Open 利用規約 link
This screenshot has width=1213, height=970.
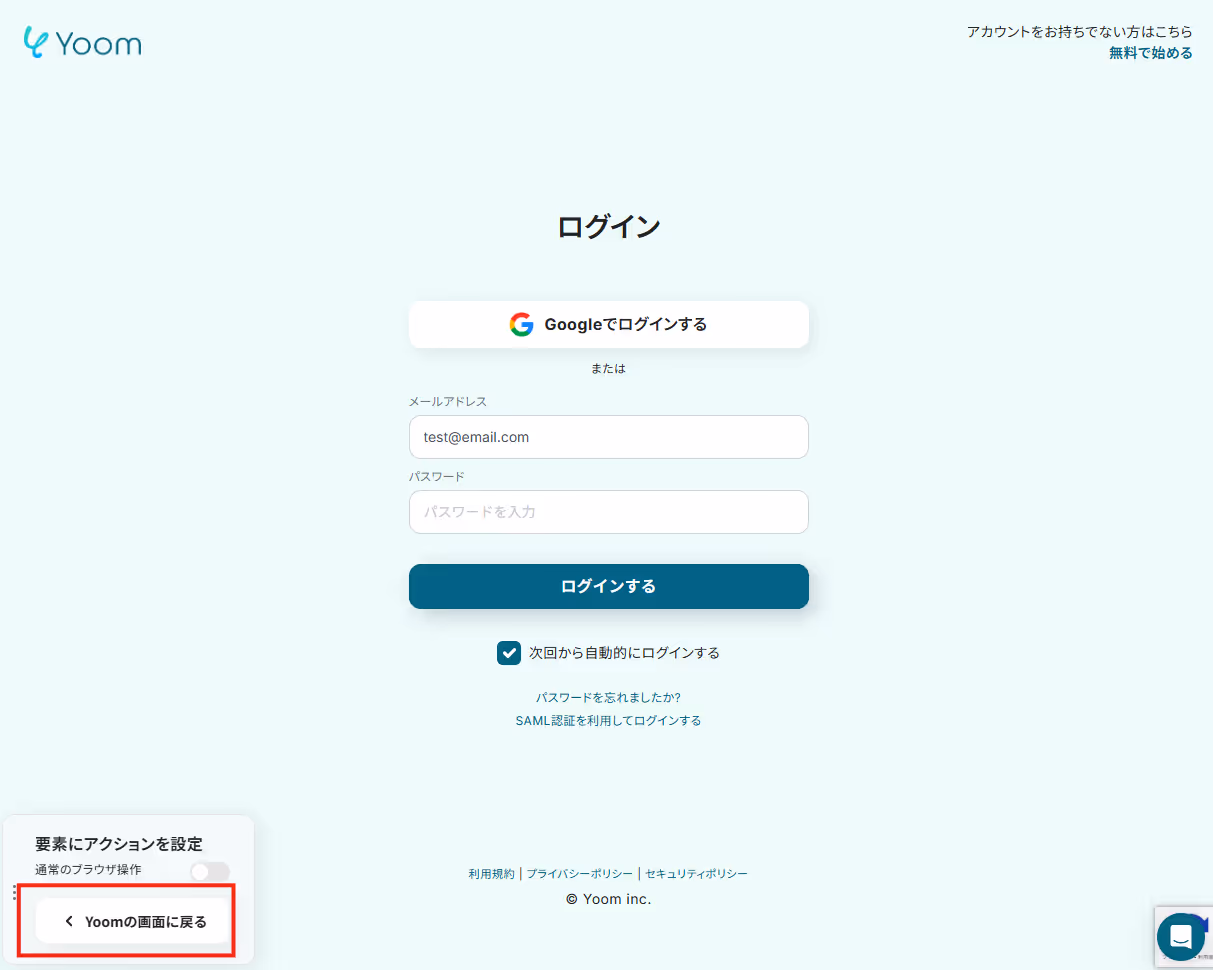491,873
